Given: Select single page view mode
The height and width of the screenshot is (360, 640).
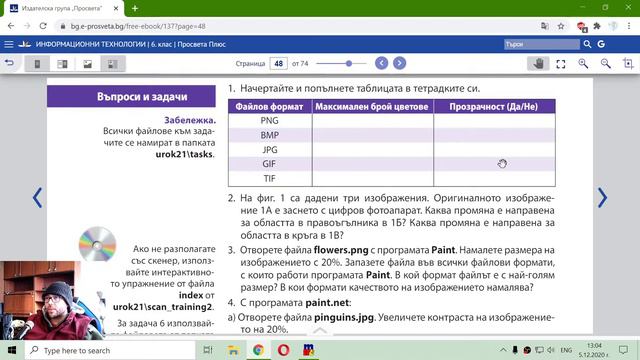Looking at the screenshot, I should click(37, 64).
